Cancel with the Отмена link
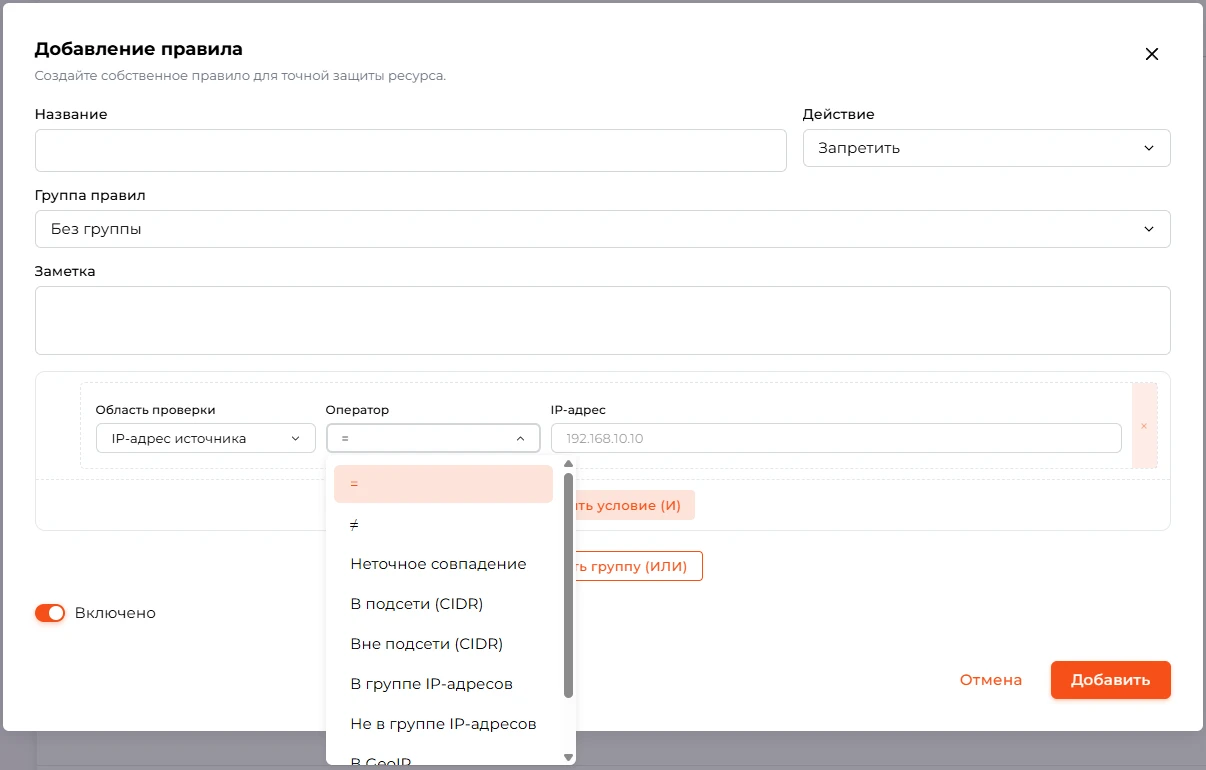Screen dimensions: 1206x770 (x=991, y=680)
